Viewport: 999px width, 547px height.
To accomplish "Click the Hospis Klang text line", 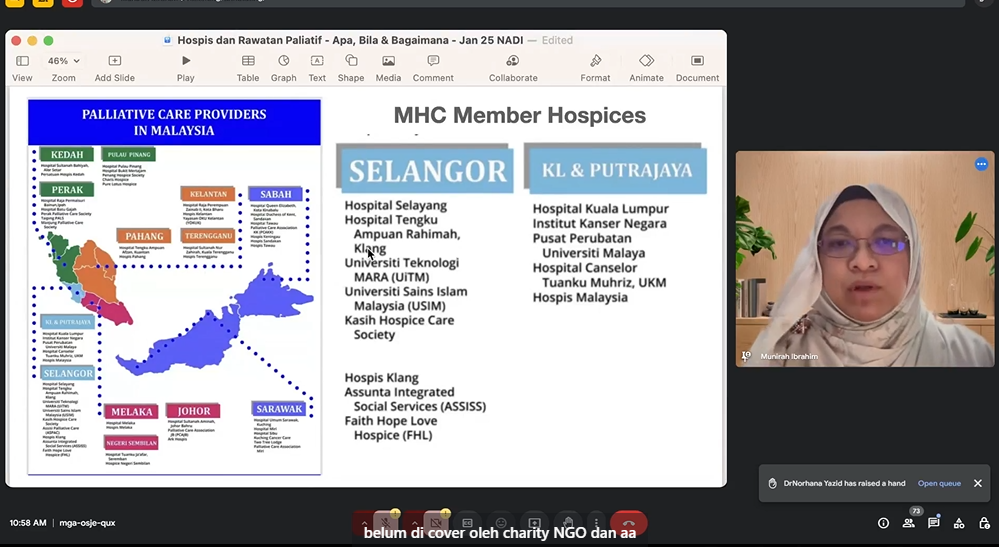I will [381, 378].
